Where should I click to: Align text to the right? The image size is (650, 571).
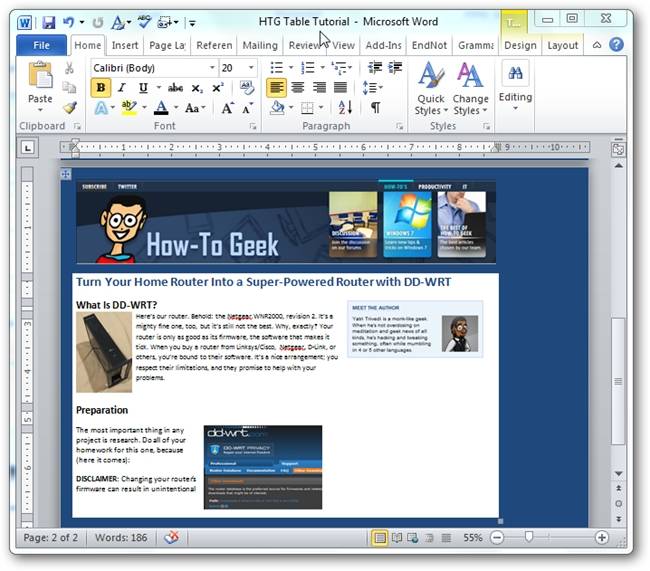pos(319,87)
